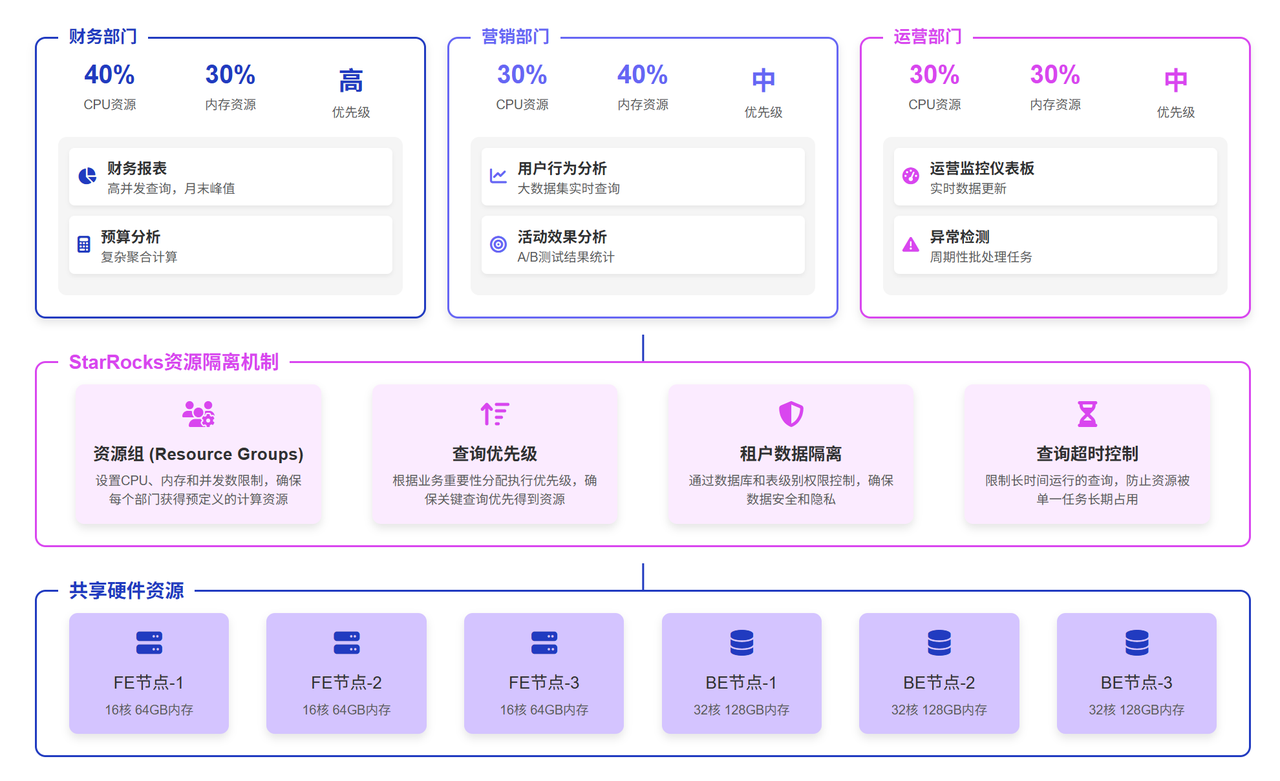1280x781 pixels.
Task: Click the 查询超时控制 title
Action: tap(1087, 454)
